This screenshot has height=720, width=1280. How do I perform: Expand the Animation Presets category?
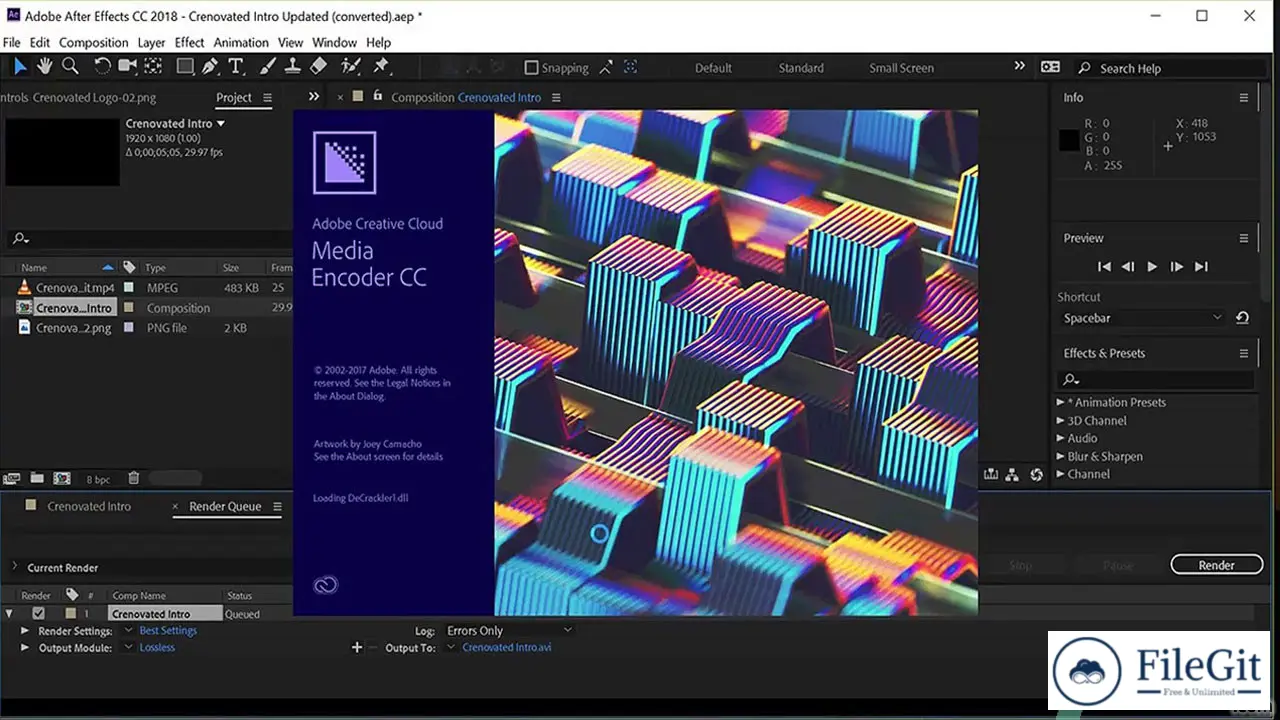pos(1061,402)
